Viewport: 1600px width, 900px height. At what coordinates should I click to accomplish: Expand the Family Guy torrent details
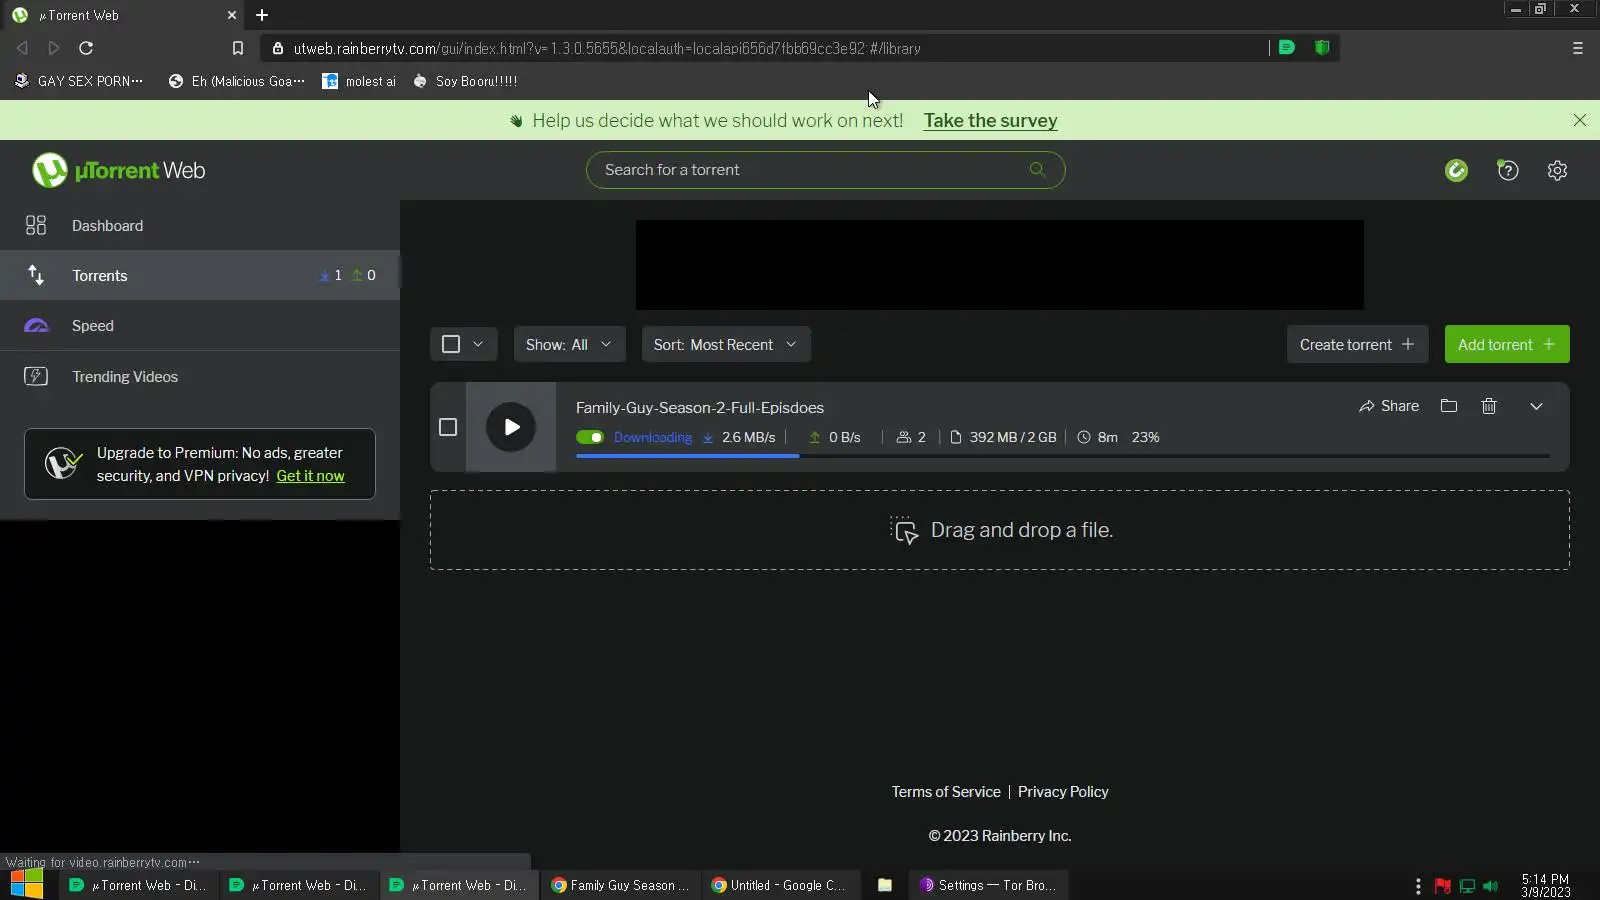click(1537, 406)
